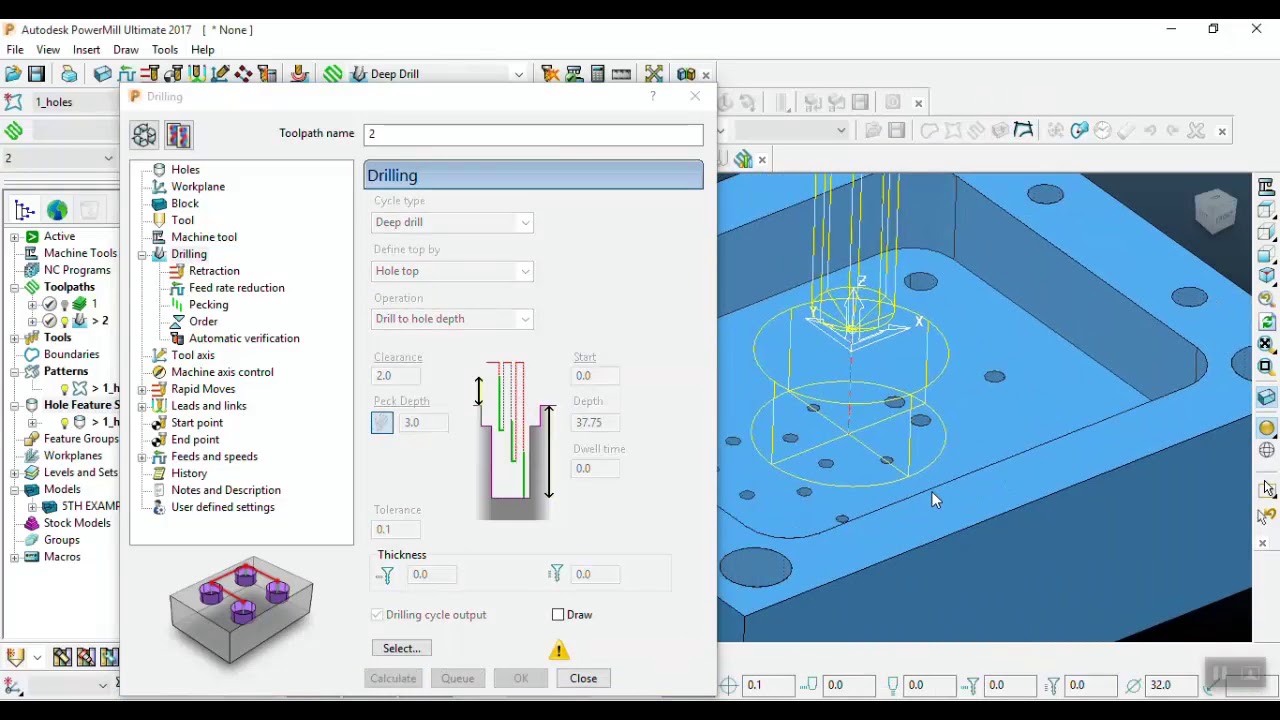Collapse the Toolpaths explorer branch
This screenshot has width=1280, height=720.
[x=14, y=287]
